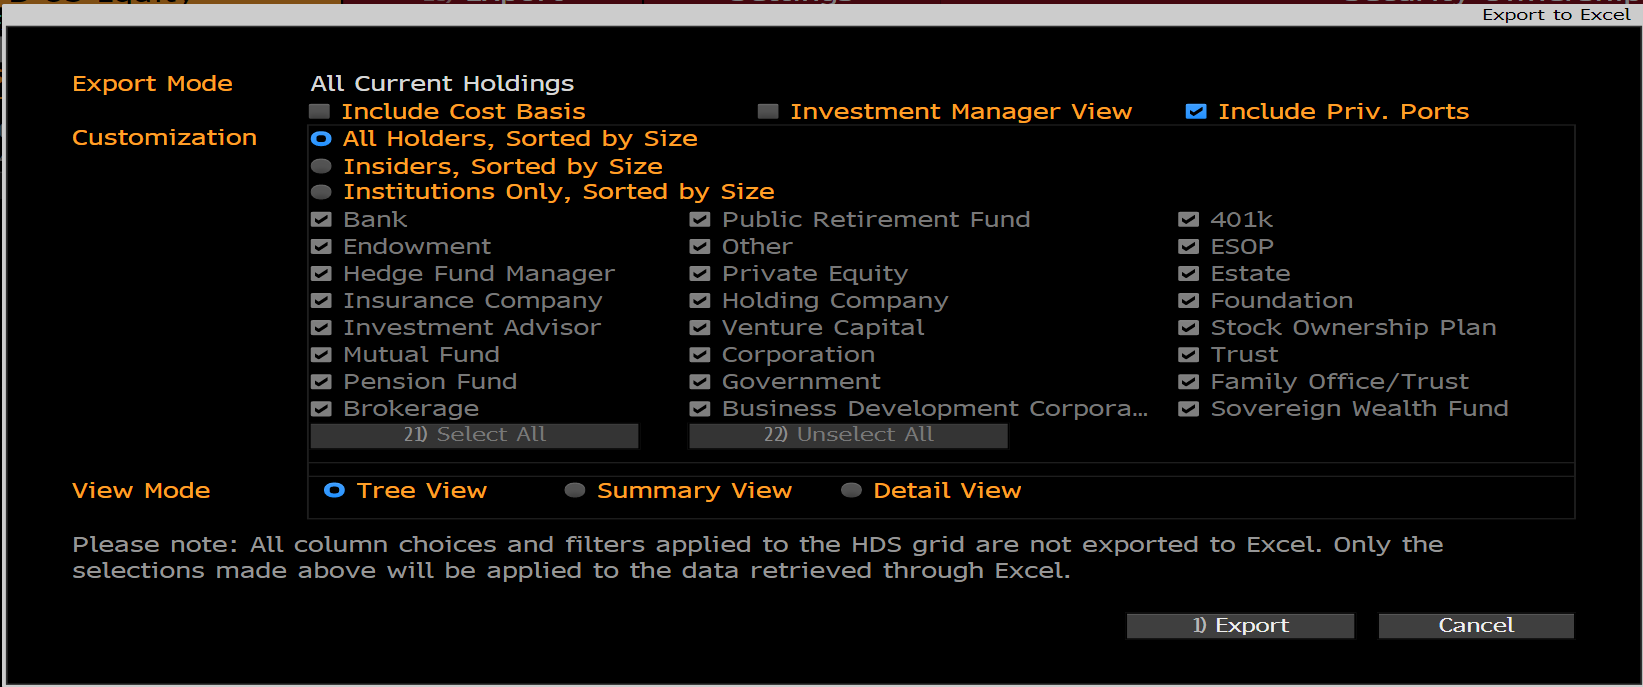1643x687 pixels.
Task: Cancel the export dialog
Action: tap(1475, 626)
